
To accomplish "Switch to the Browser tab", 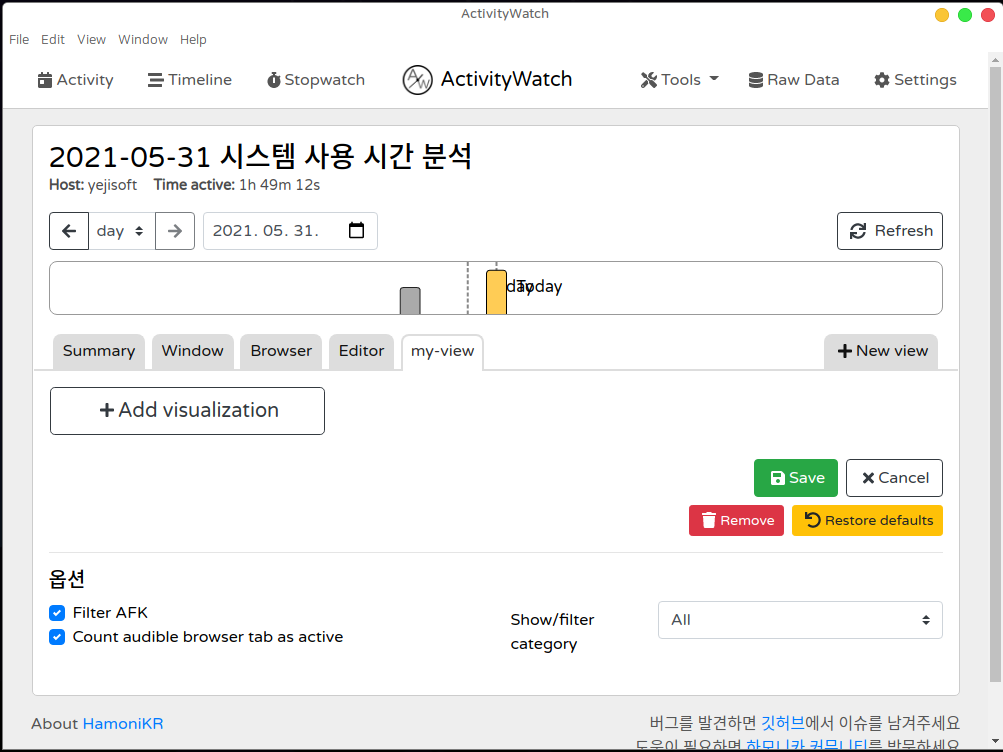I will [x=281, y=351].
